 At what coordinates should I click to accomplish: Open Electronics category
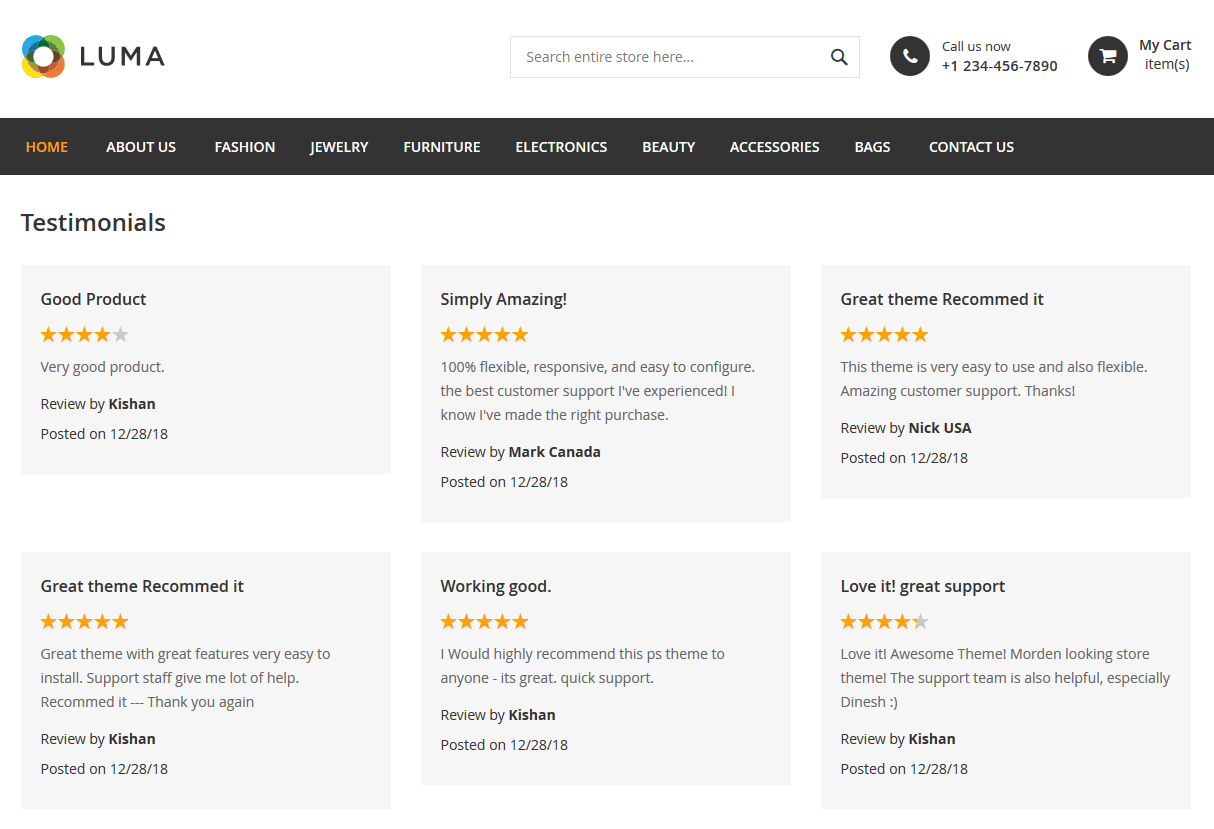coord(561,147)
